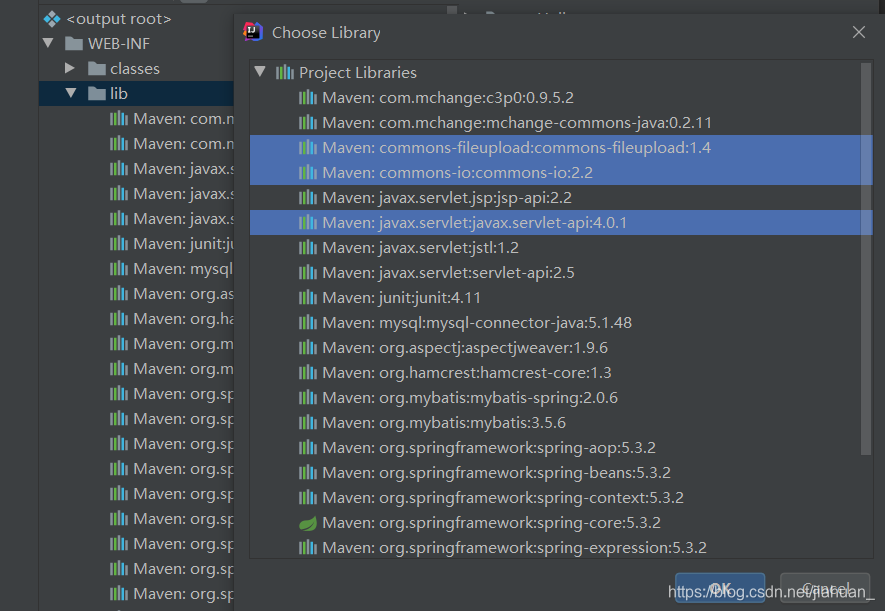The height and width of the screenshot is (611, 885).
Task: Click library icon of servlet-api:2.5
Action: tap(308, 272)
